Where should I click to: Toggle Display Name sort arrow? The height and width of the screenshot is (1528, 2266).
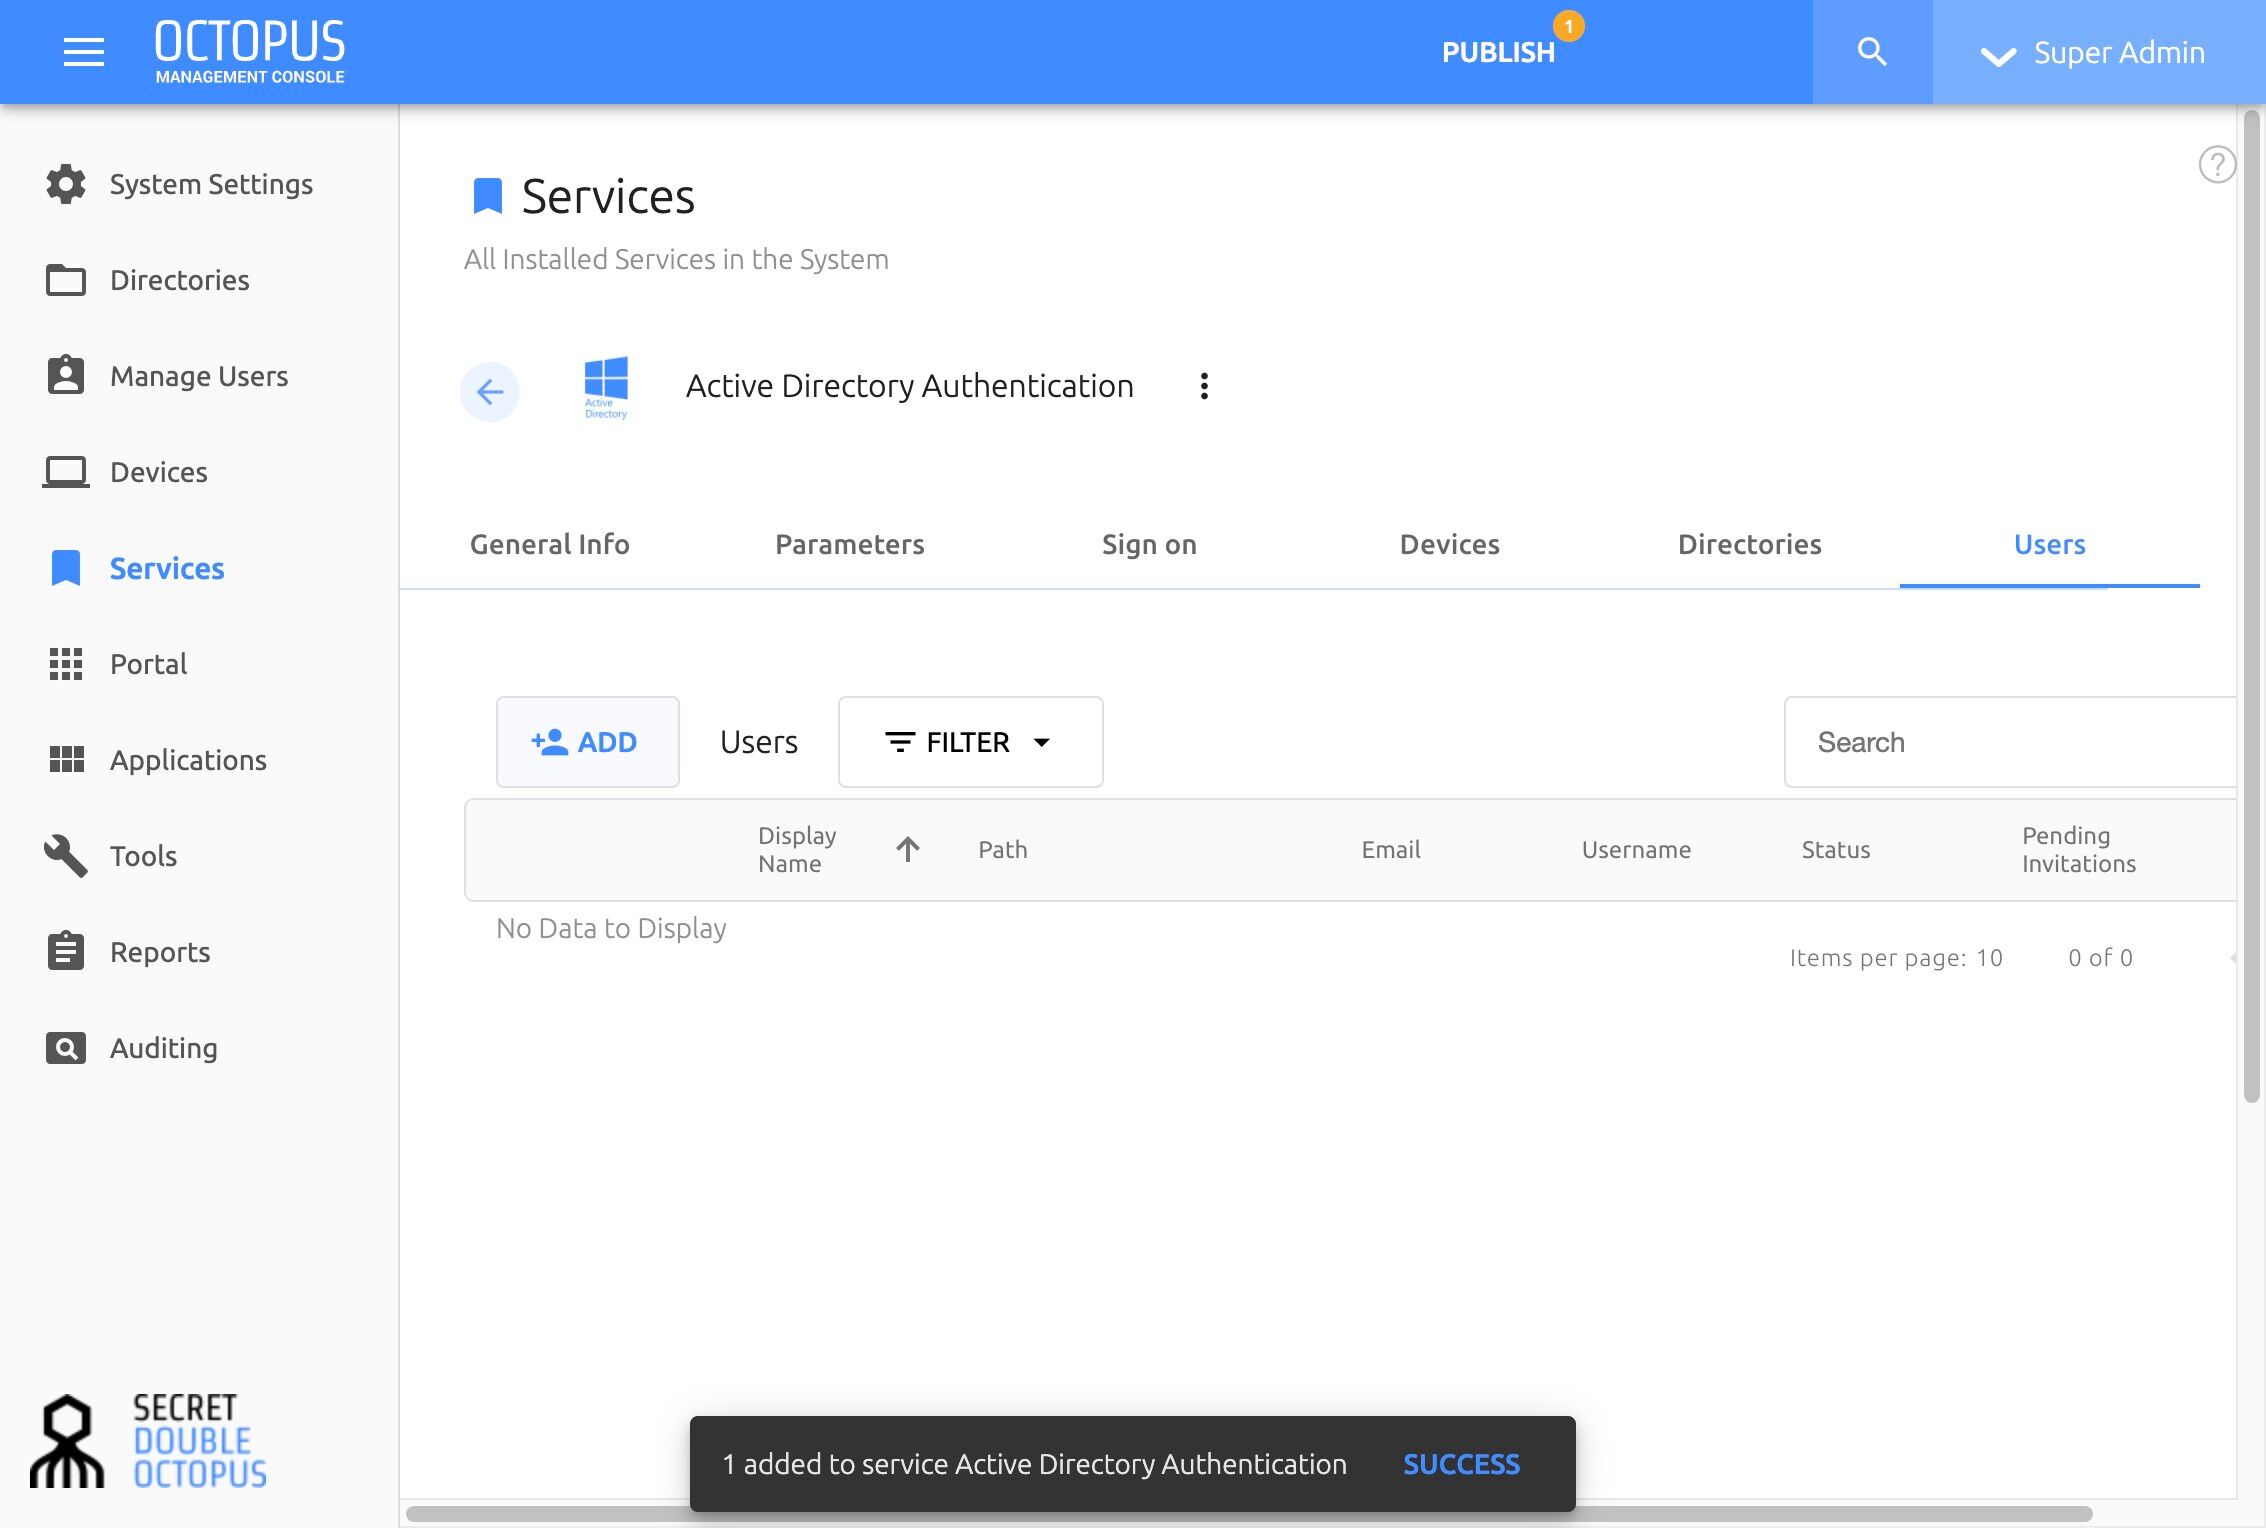click(x=908, y=849)
